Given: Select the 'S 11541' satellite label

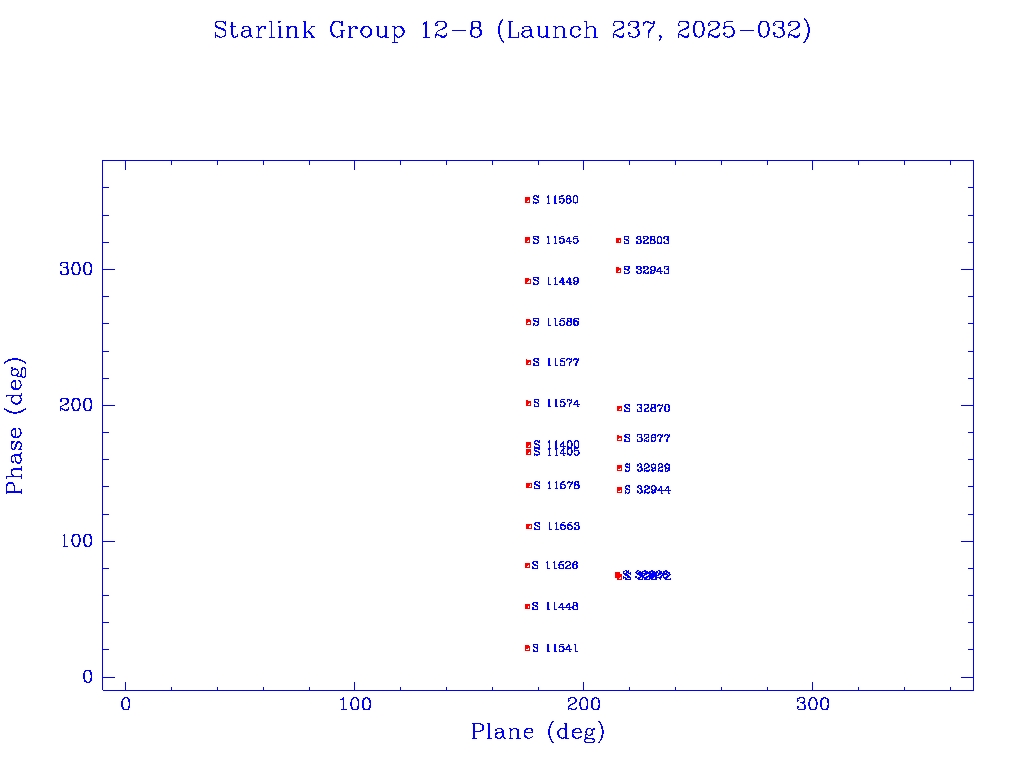Looking at the screenshot, I should (x=555, y=648).
